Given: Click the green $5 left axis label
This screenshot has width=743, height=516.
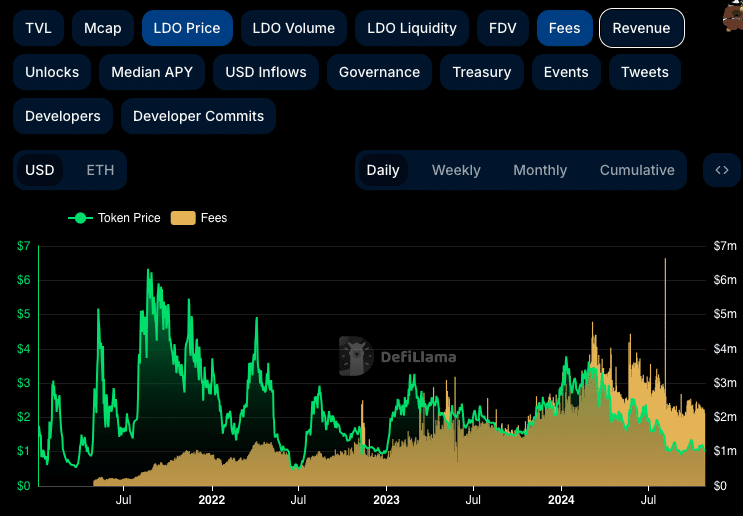Looking at the screenshot, I should 24,314.
